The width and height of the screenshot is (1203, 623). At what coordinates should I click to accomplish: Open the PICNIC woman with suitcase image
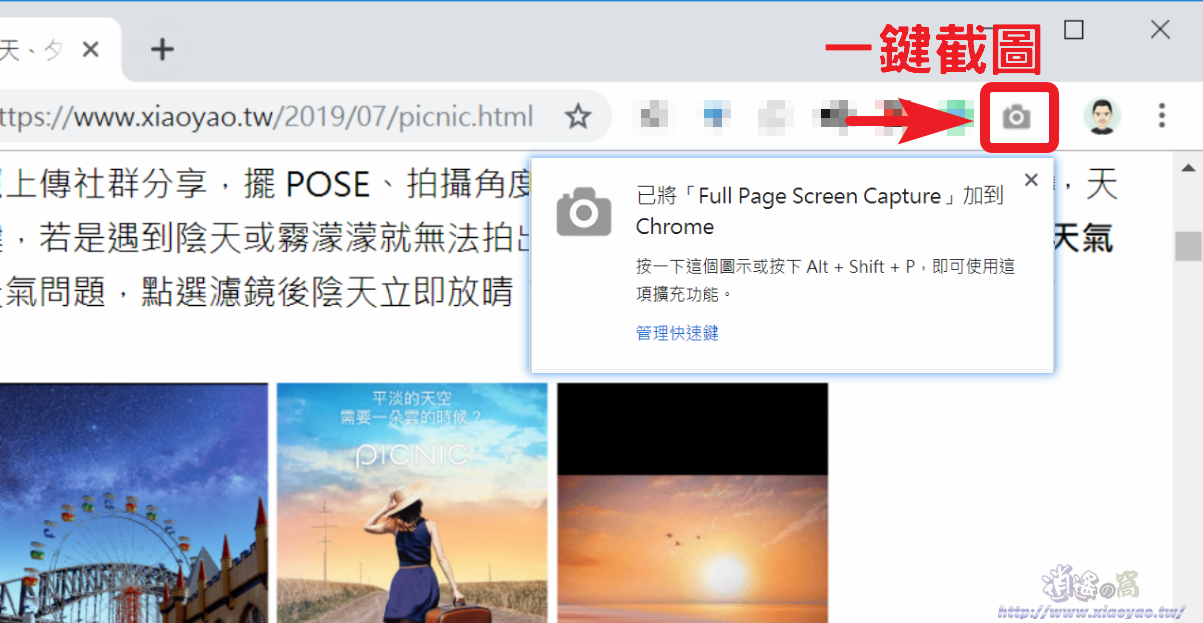(412, 503)
